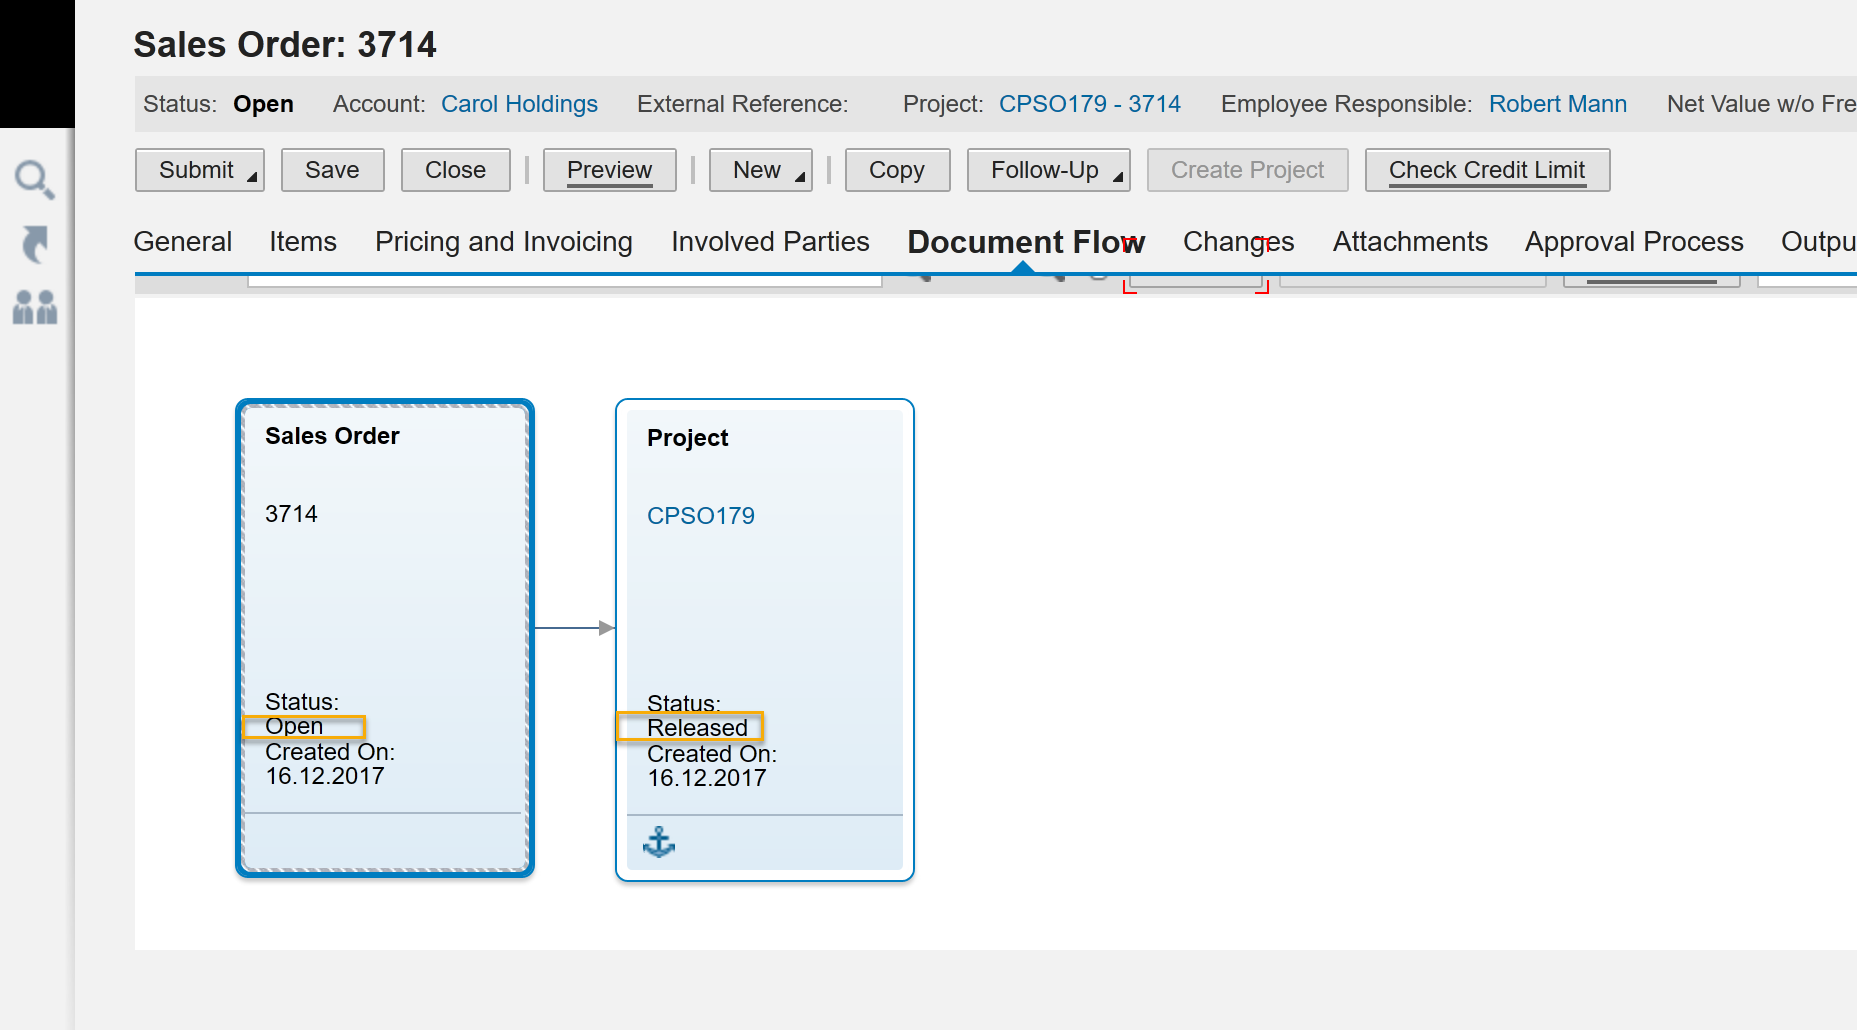Click the Preview button
Viewport: 1857px width, 1030px height.
(x=609, y=170)
